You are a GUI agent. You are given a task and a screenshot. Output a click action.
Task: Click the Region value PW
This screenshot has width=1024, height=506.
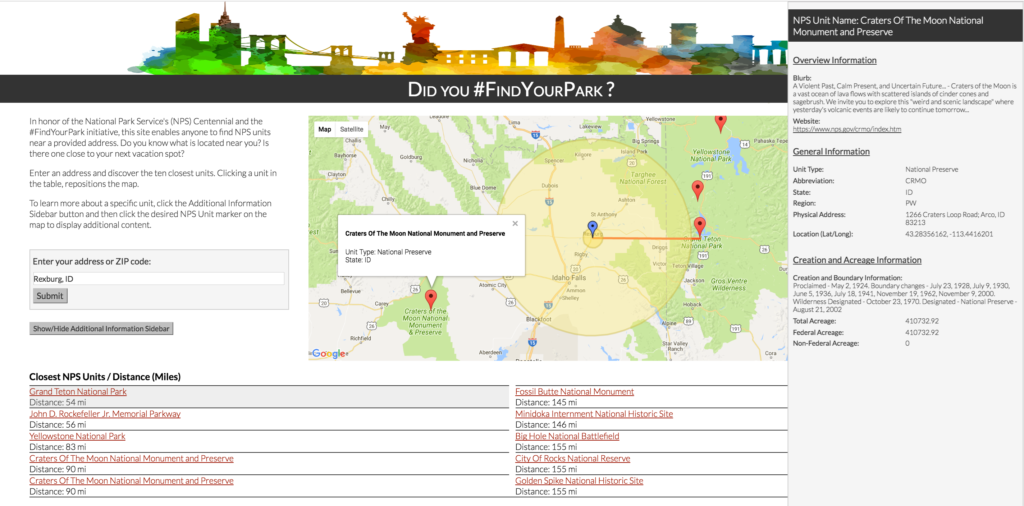click(x=910, y=204)
